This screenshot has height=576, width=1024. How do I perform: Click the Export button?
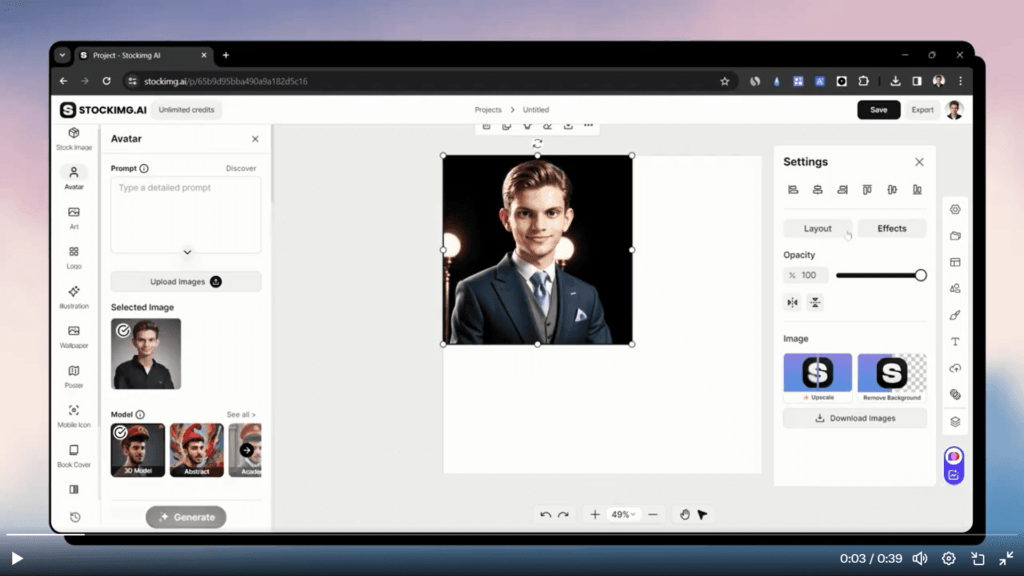point(922,110)
